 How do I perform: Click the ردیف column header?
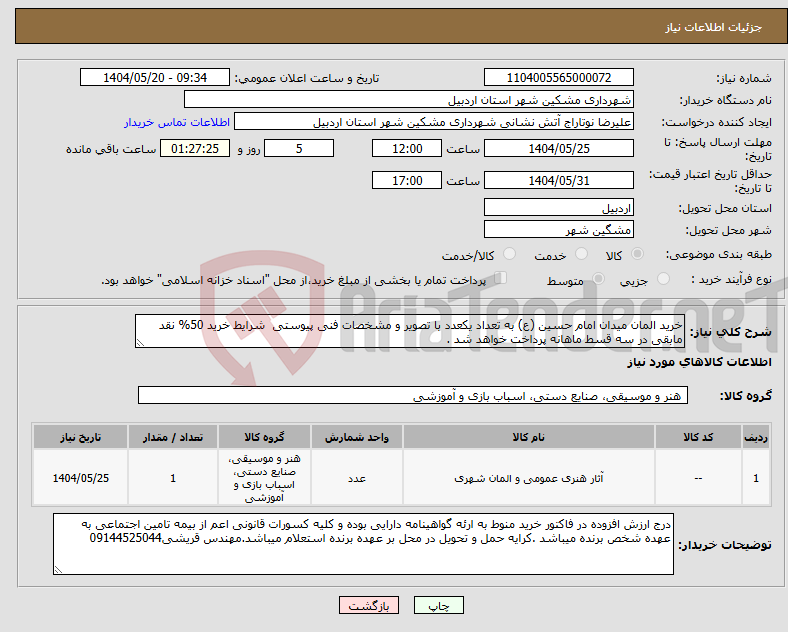coord(756,437)
